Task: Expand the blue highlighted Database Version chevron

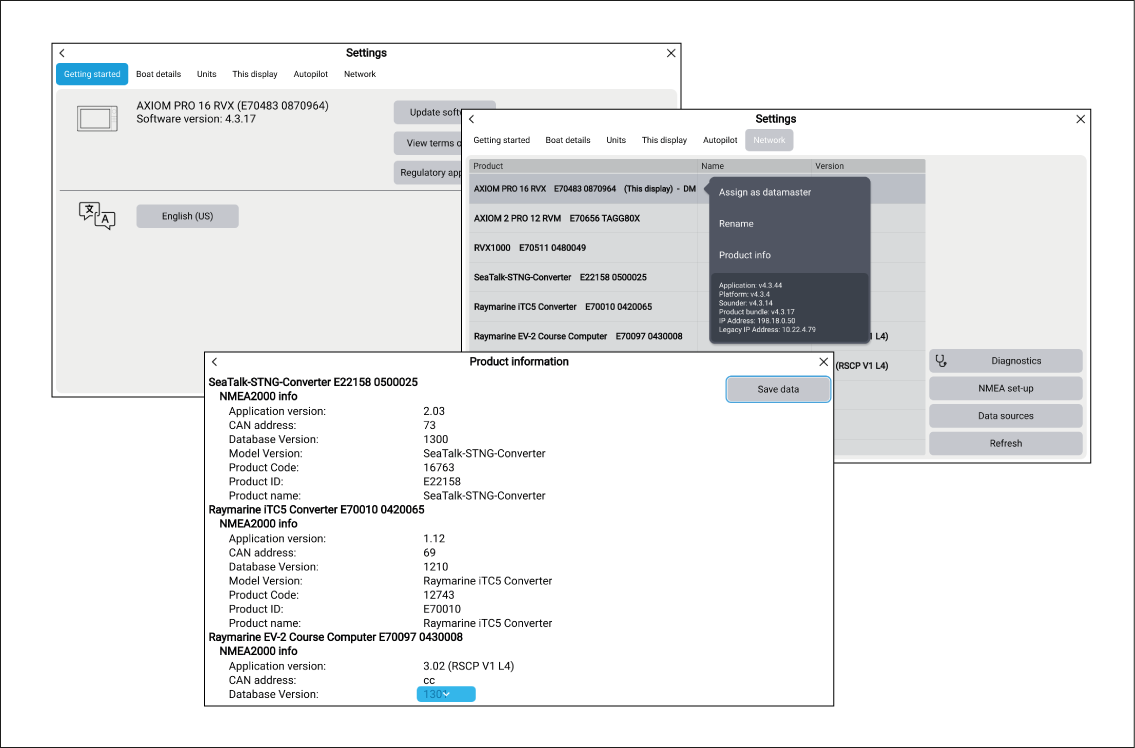Action: point(446,694)
